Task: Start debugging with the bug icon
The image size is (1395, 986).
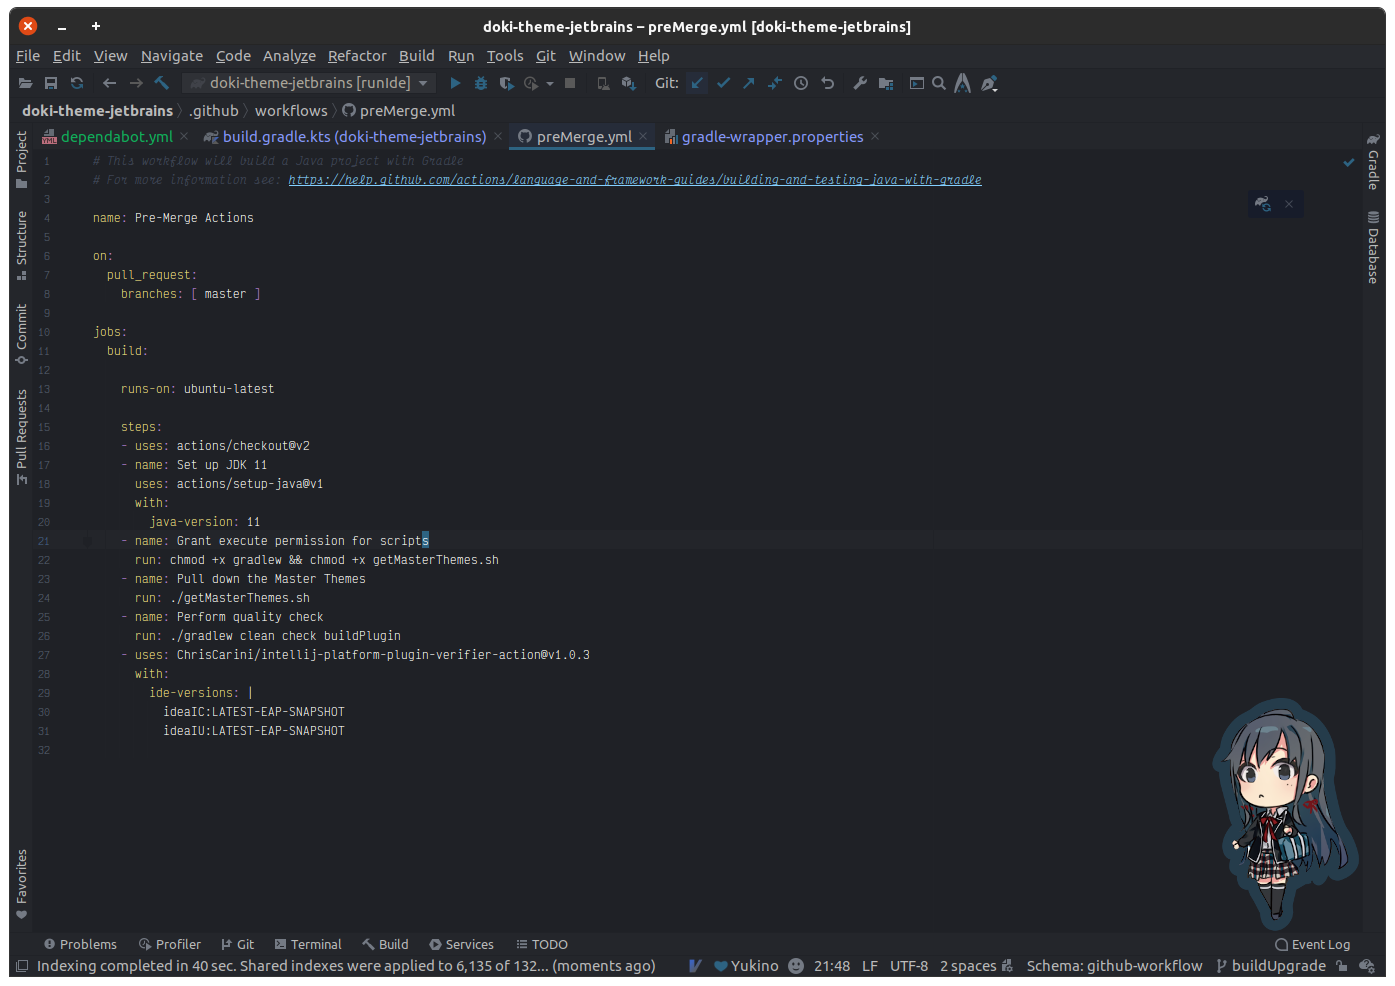Action: [x=481, y=83]
